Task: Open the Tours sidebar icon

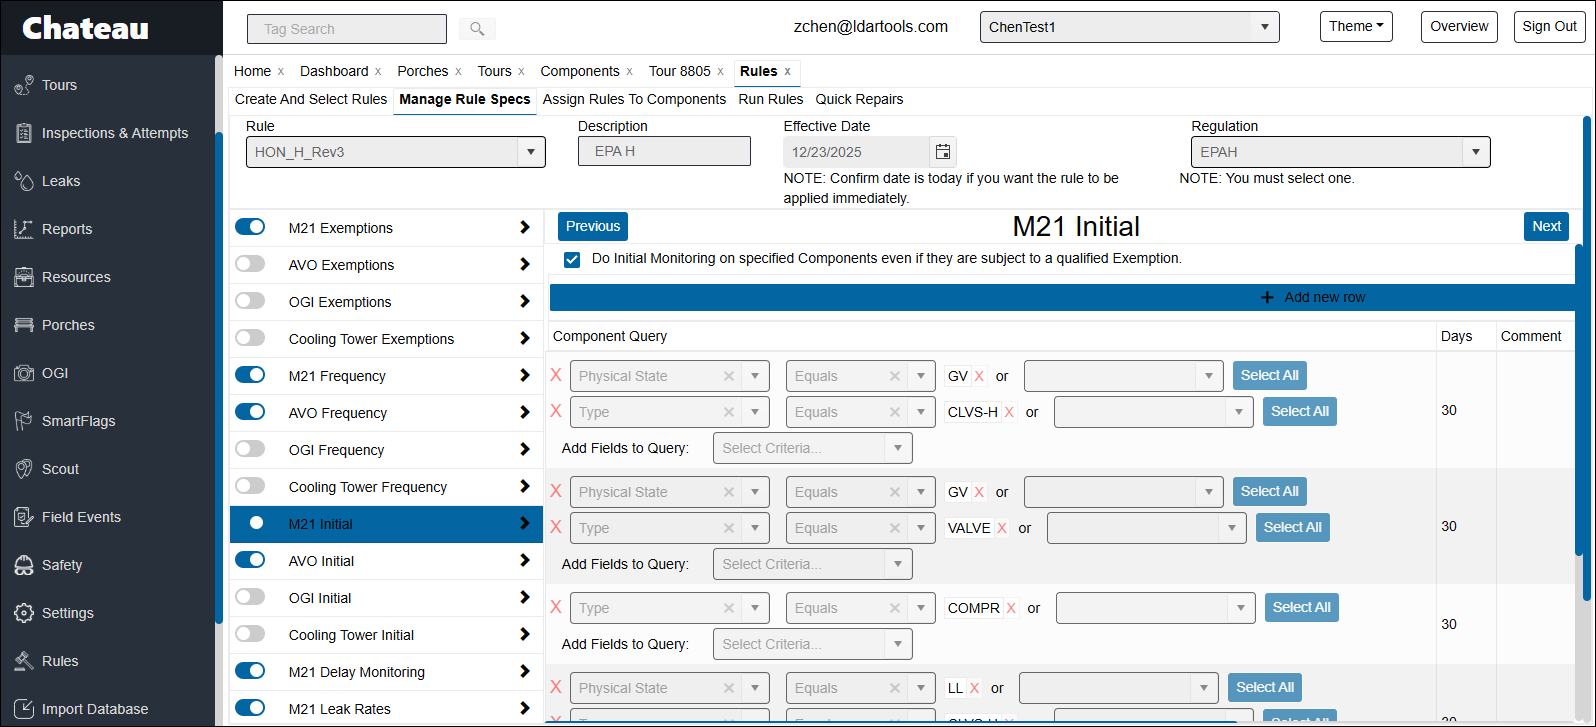Action: (24, 86)
